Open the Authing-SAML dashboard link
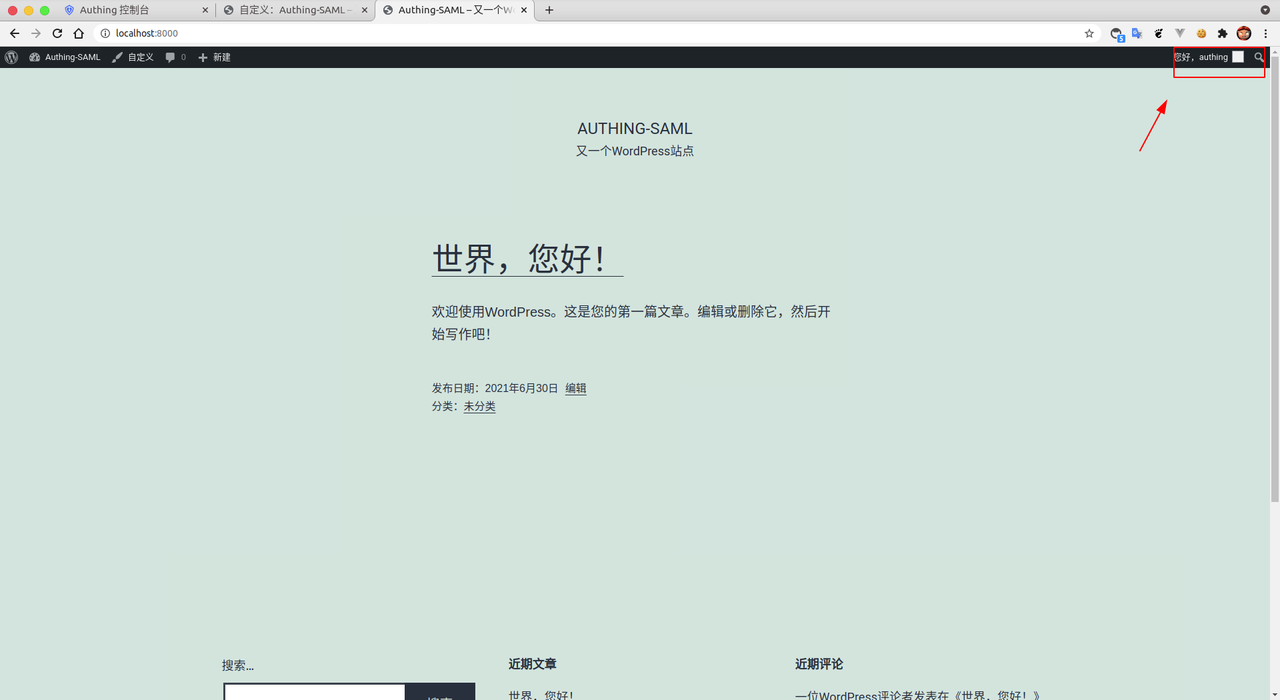1280x700 pixels. pos(65,57)
